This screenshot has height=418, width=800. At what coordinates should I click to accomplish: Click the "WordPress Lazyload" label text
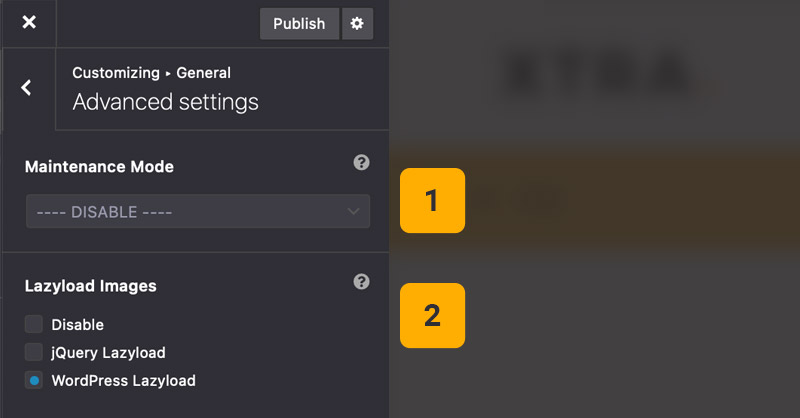[x=123, y=380]
